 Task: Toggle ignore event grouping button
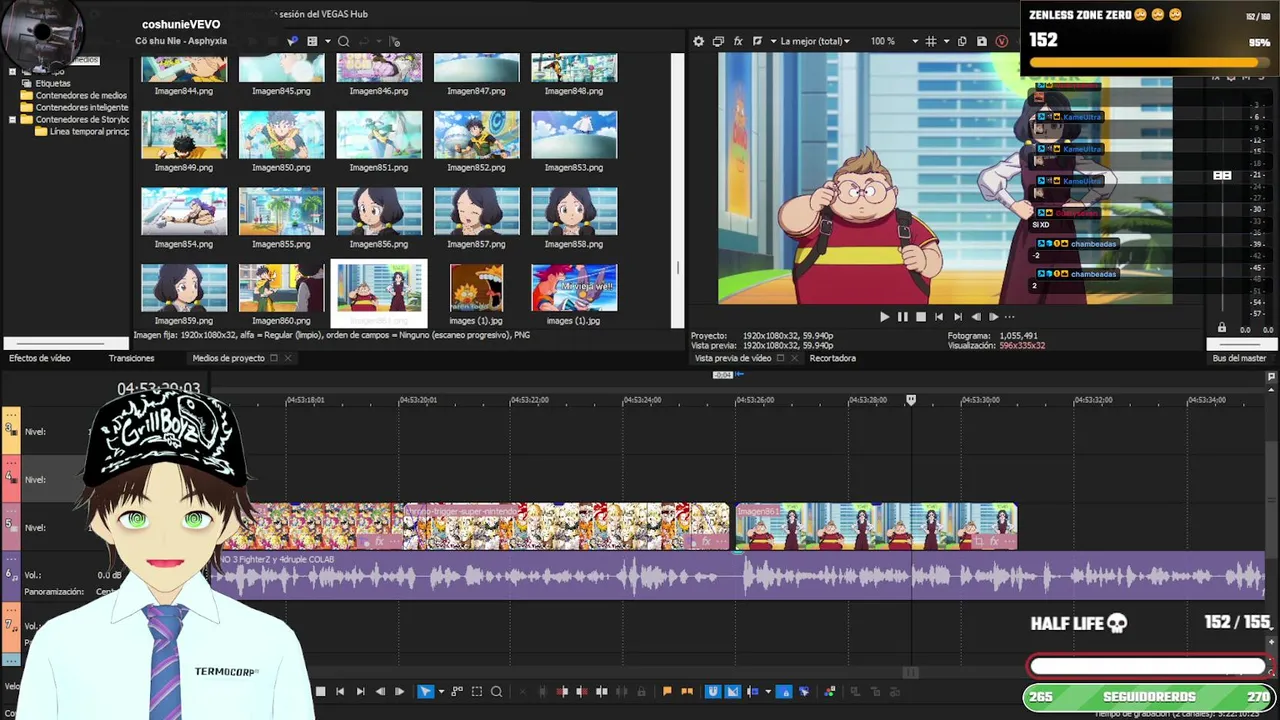point(804,691)
